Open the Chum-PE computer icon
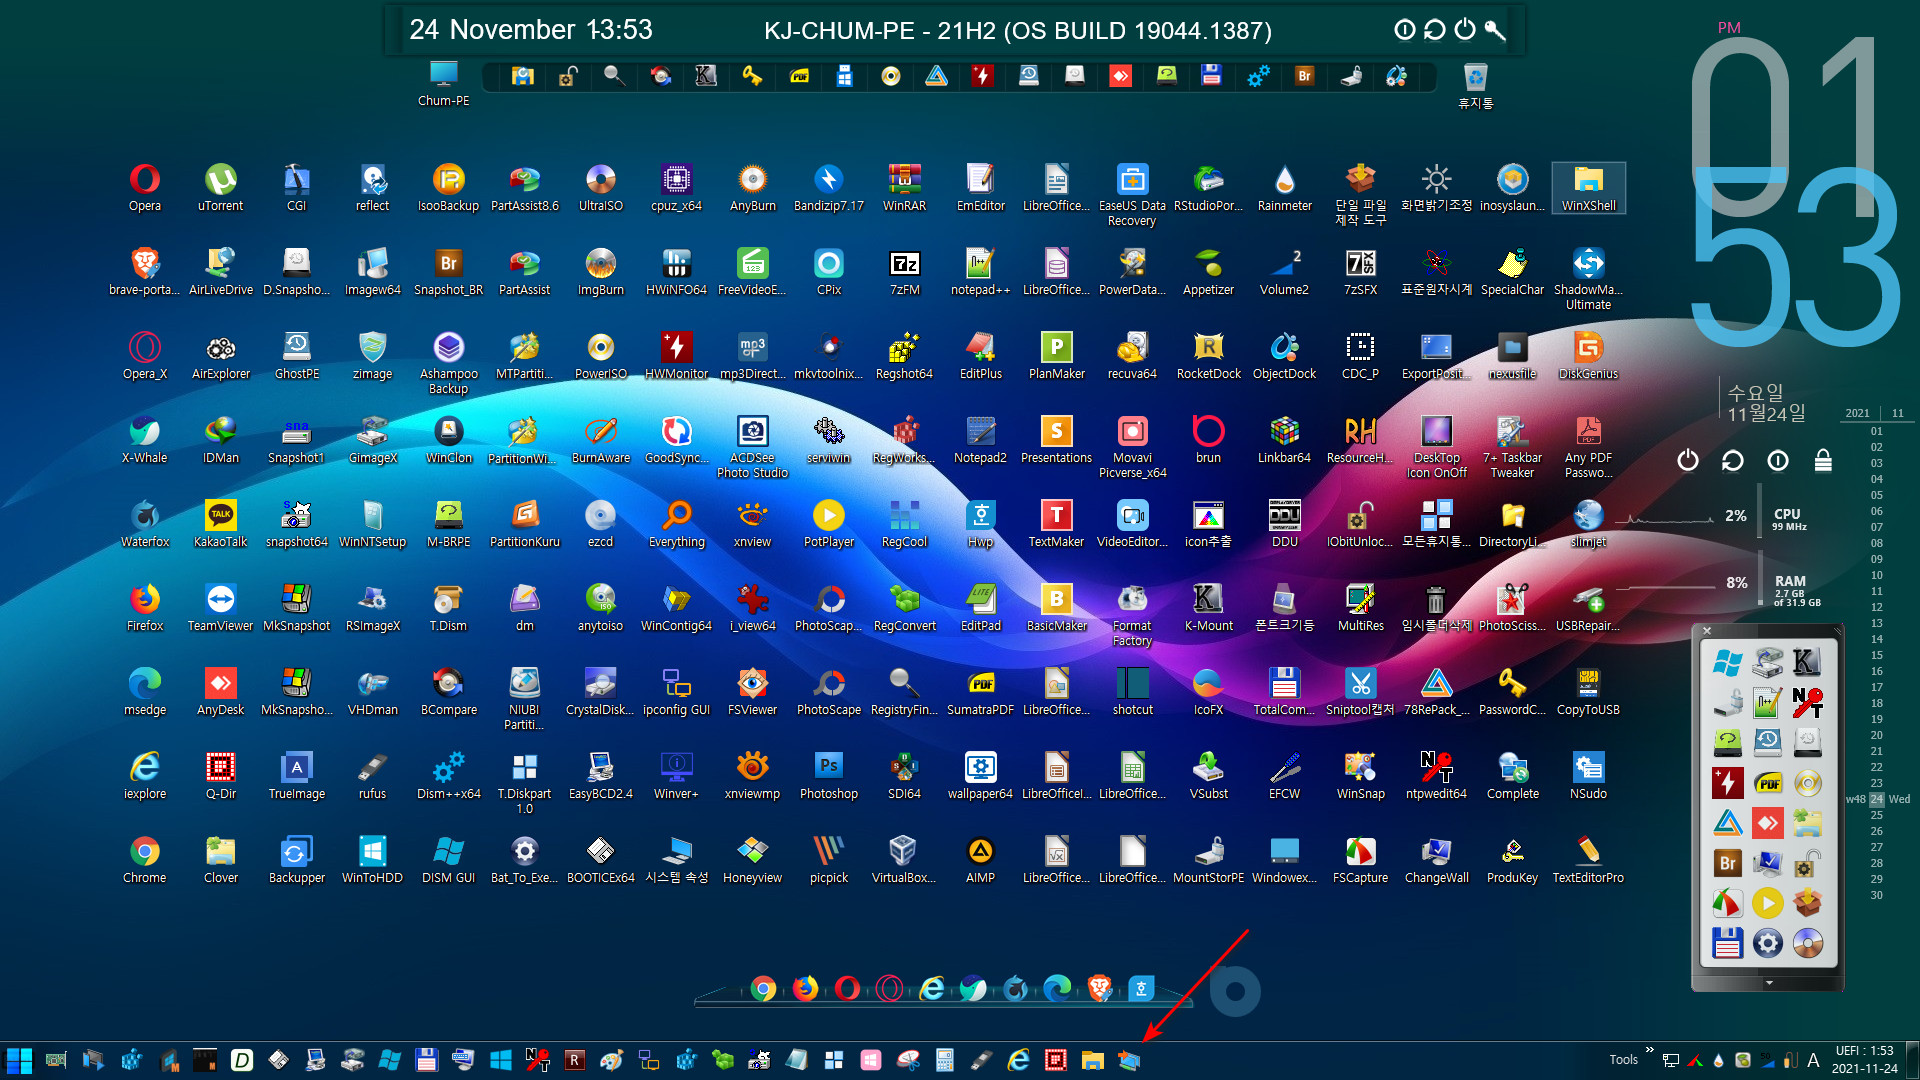 pos(443,83)
